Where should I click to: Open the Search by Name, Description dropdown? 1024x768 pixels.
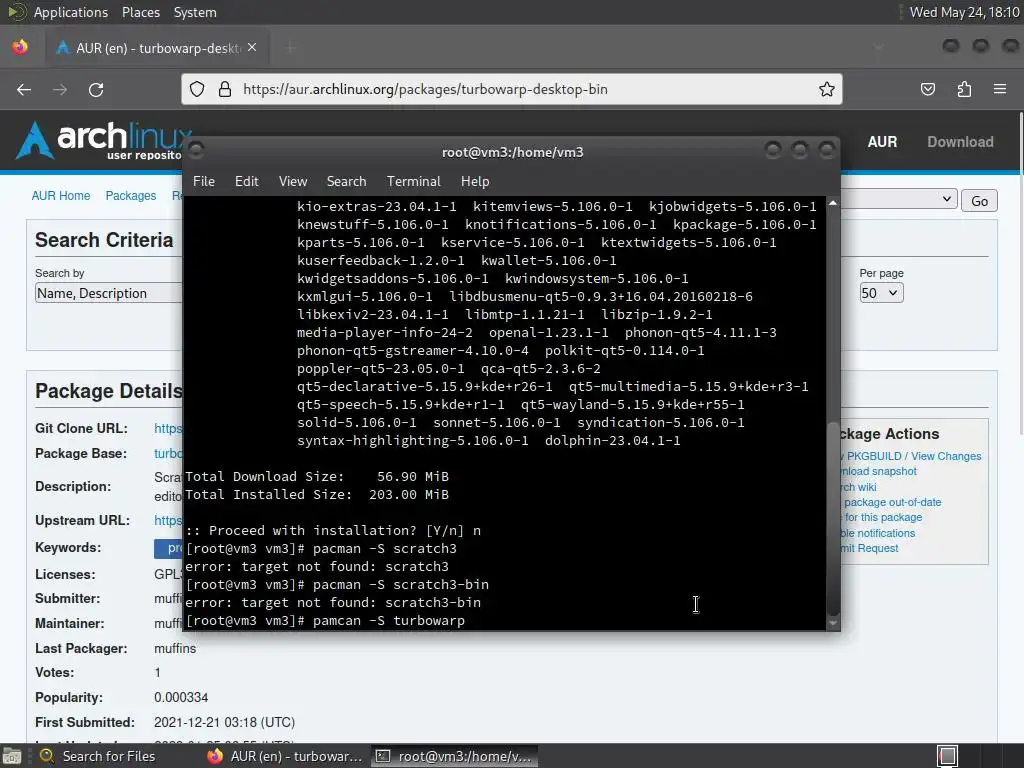pyautogui.click(x=108, y=293)
